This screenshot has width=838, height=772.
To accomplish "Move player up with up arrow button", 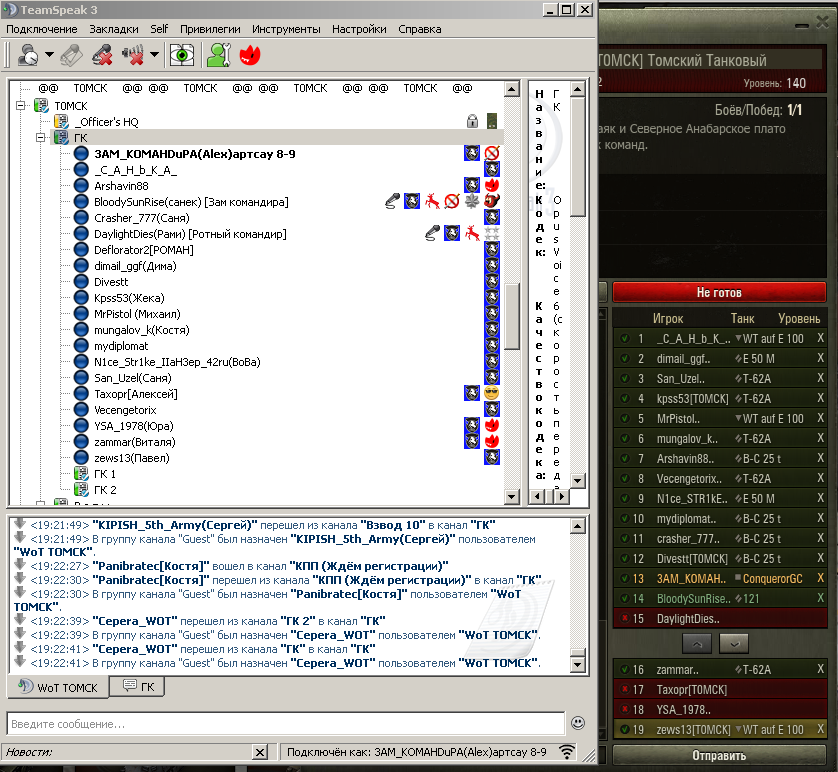I will click(x=697, y=643).
